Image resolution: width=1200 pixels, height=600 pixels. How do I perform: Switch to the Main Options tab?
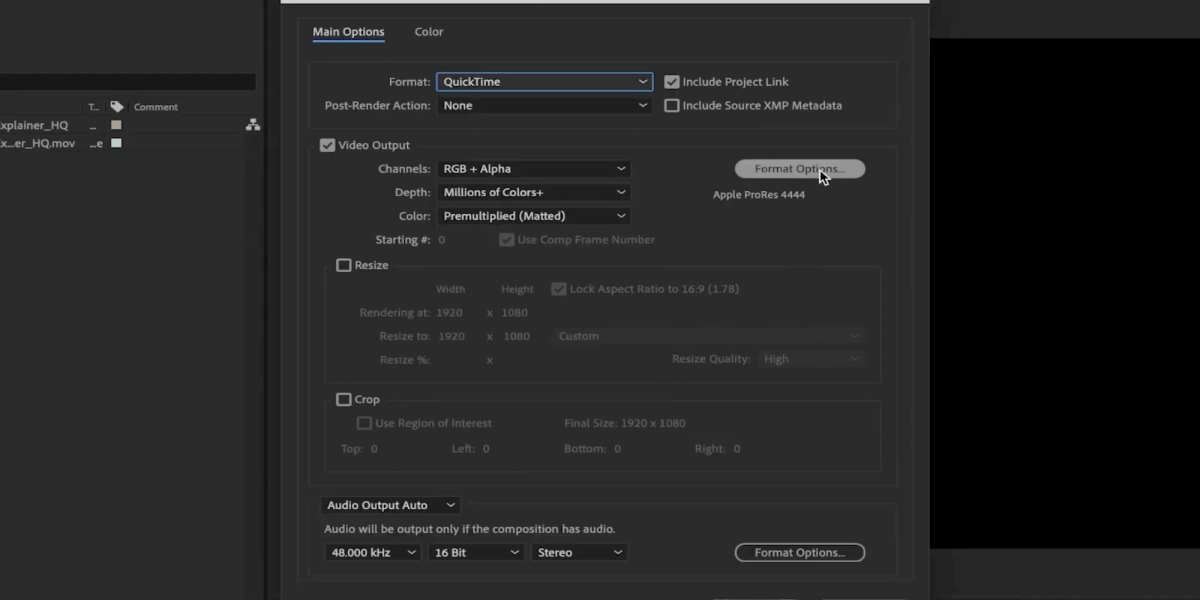348,32
